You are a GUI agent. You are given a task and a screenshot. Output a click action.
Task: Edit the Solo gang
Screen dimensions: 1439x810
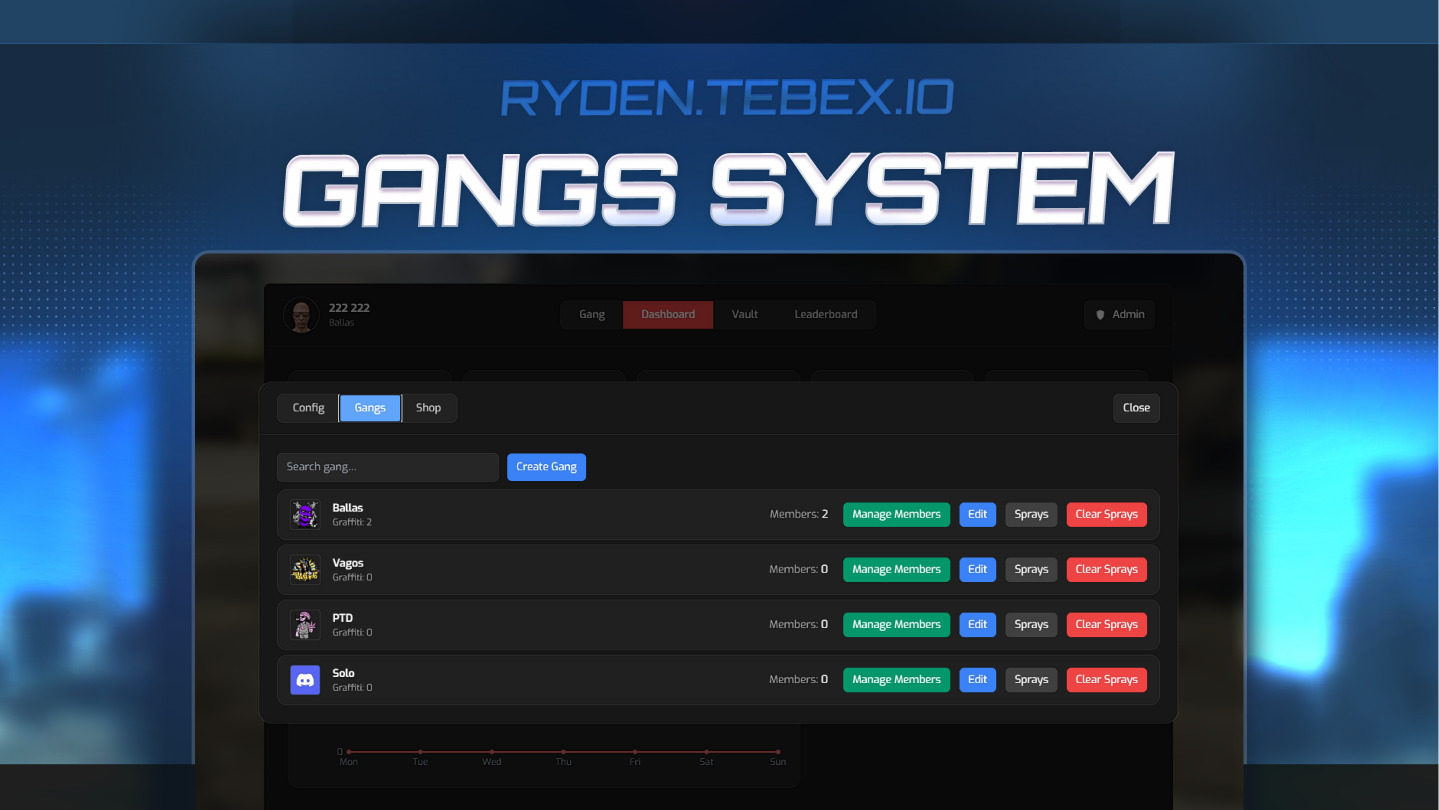coord(978,680)
